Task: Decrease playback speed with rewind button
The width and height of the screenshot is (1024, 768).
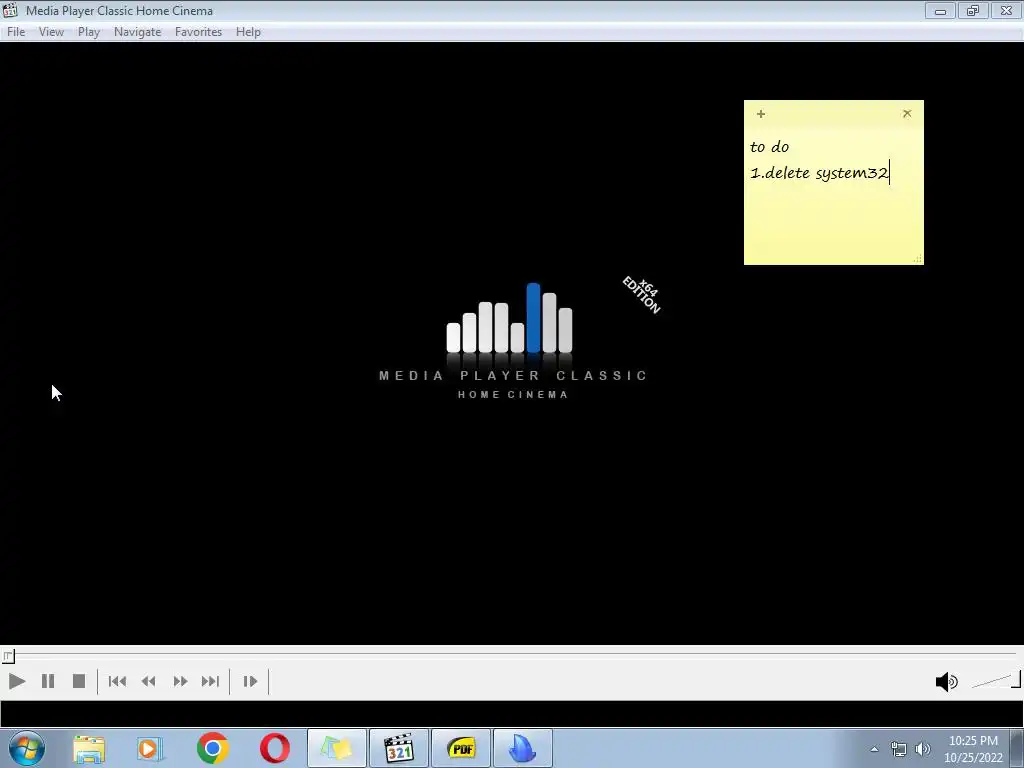Action: point(149,681)
